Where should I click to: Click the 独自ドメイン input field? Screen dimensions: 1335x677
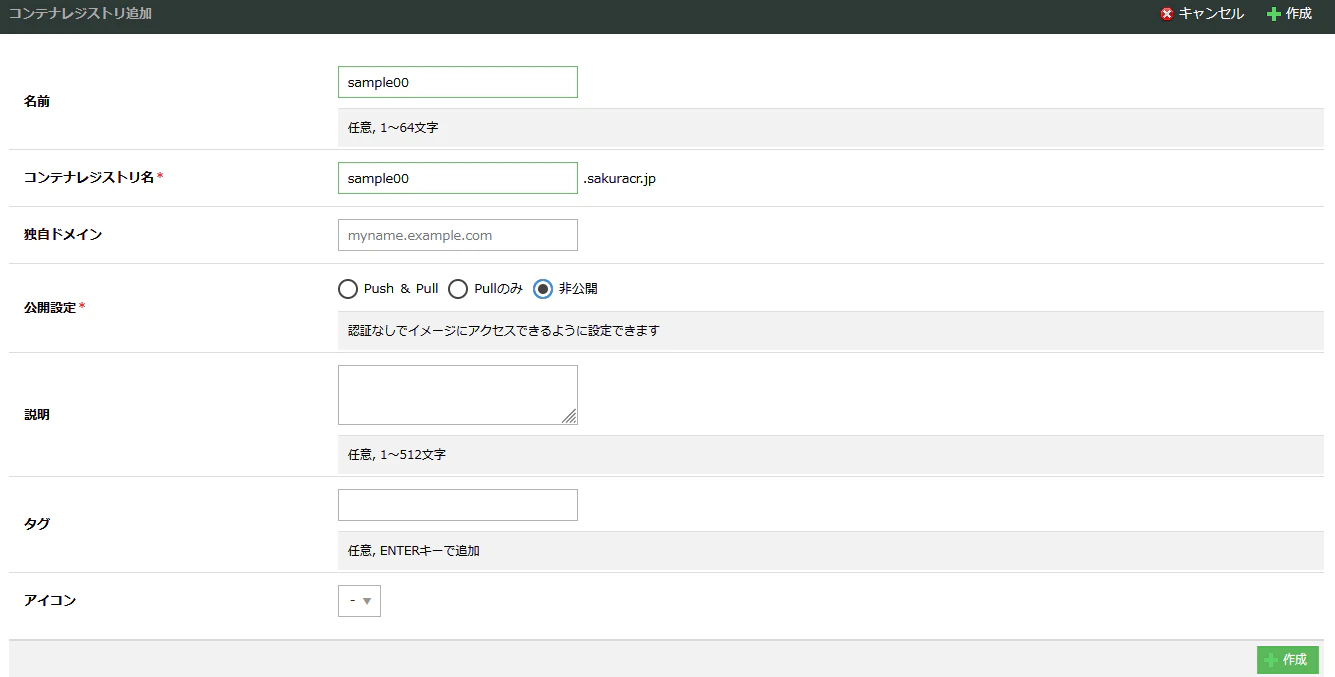pyautogui.click(x=458, y=235)
